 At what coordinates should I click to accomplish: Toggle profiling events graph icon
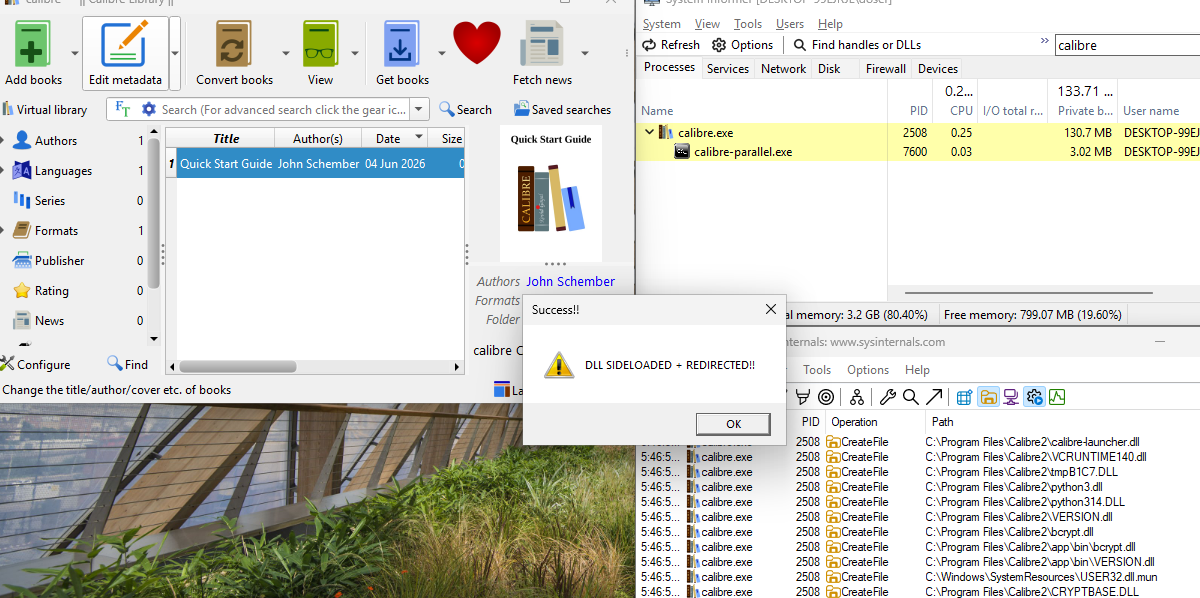tap(1057, 397)
